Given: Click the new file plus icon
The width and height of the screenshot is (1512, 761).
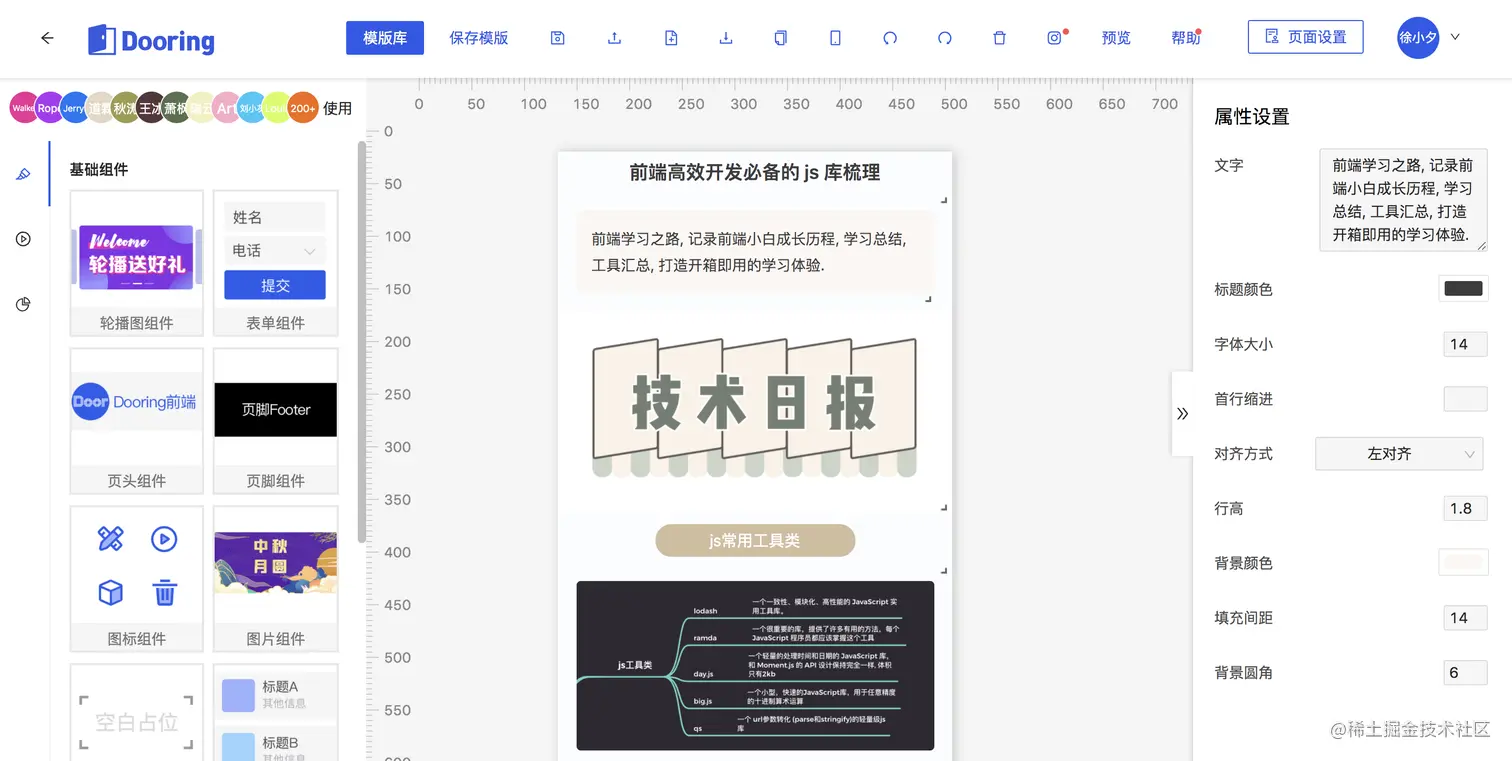Looking at the screenshot, I should [x=671, y=38].
